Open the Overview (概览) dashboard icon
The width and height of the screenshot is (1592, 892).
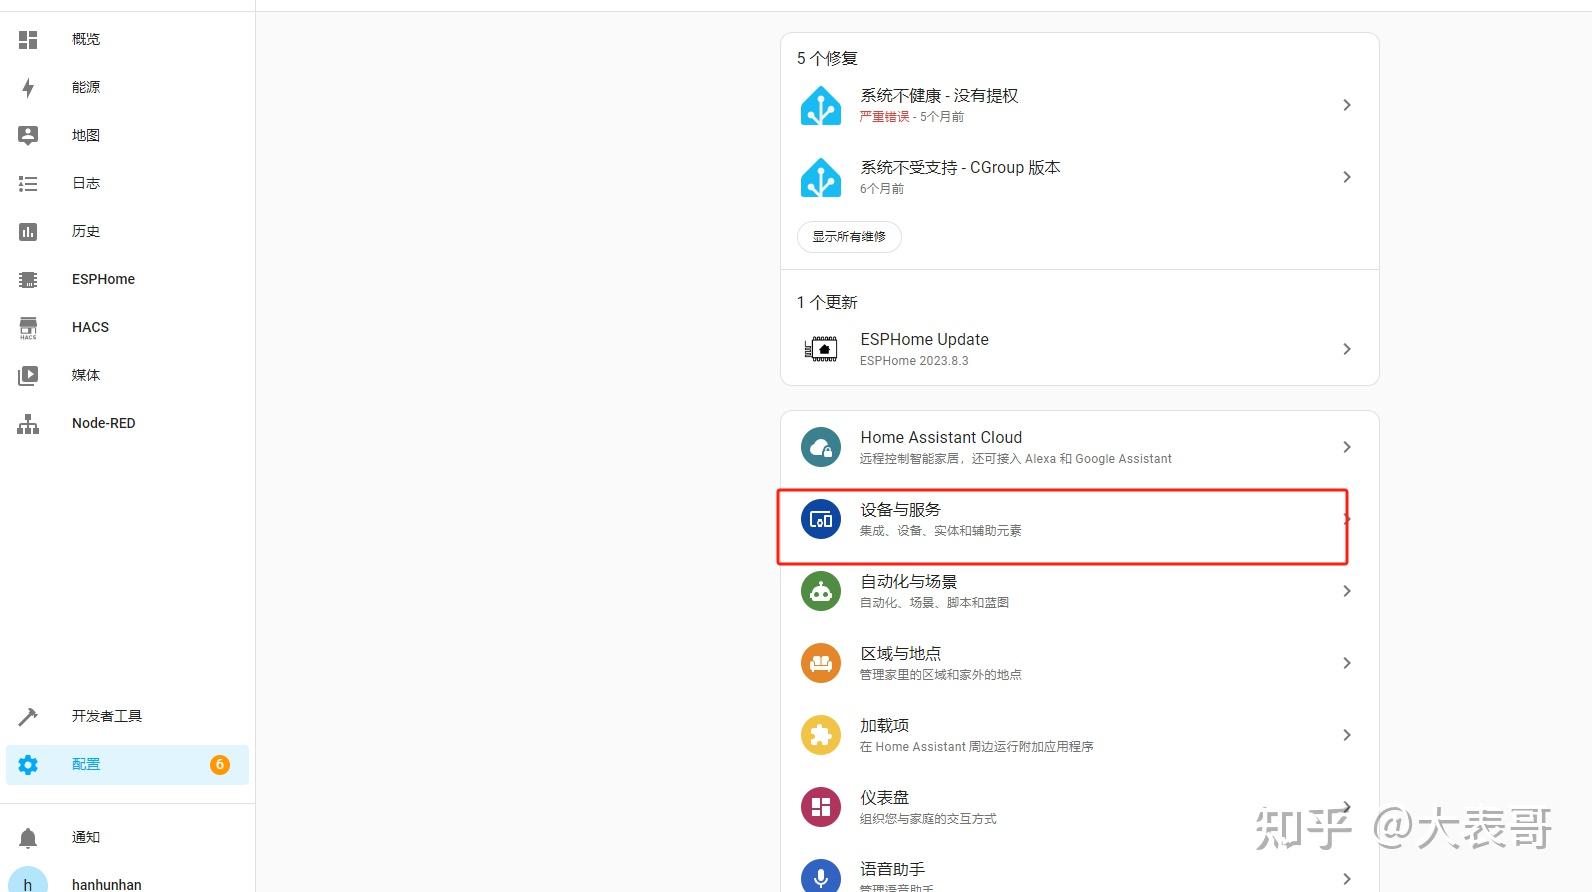tap(28, 39)
